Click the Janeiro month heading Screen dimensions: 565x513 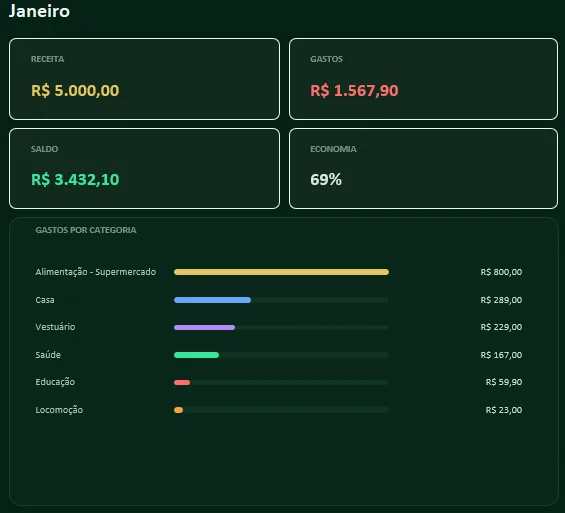(39, 11)
